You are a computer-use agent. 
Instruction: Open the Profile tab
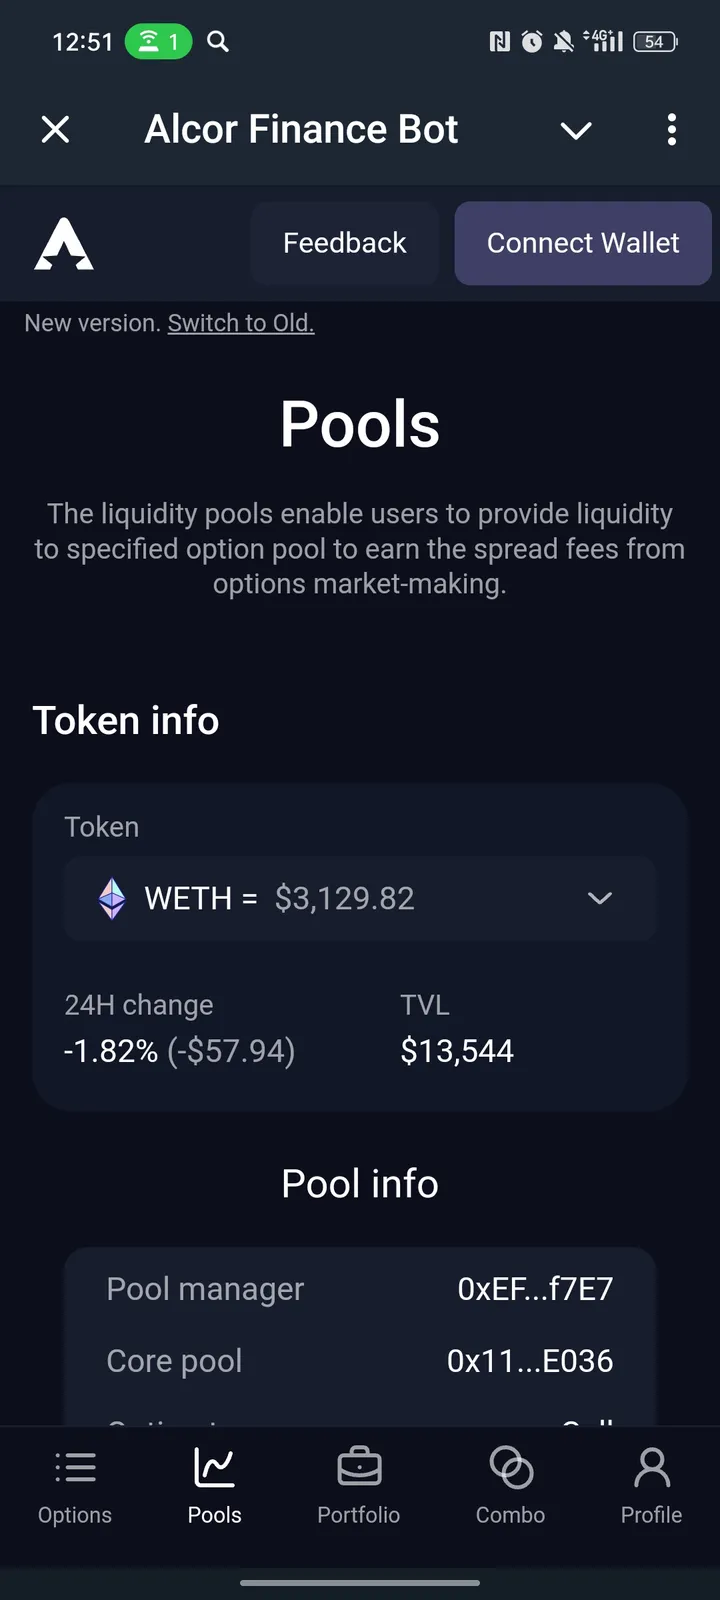coord(651,1486)
